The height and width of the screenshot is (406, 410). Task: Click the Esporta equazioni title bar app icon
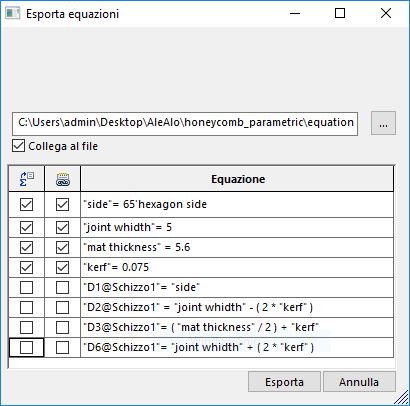[x=13, y=14]
